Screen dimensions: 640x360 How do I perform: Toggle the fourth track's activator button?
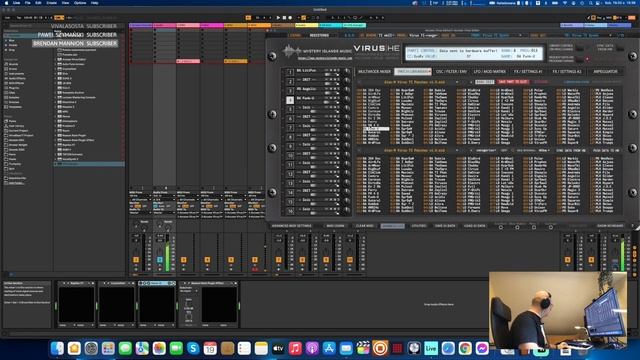(207, 260)
